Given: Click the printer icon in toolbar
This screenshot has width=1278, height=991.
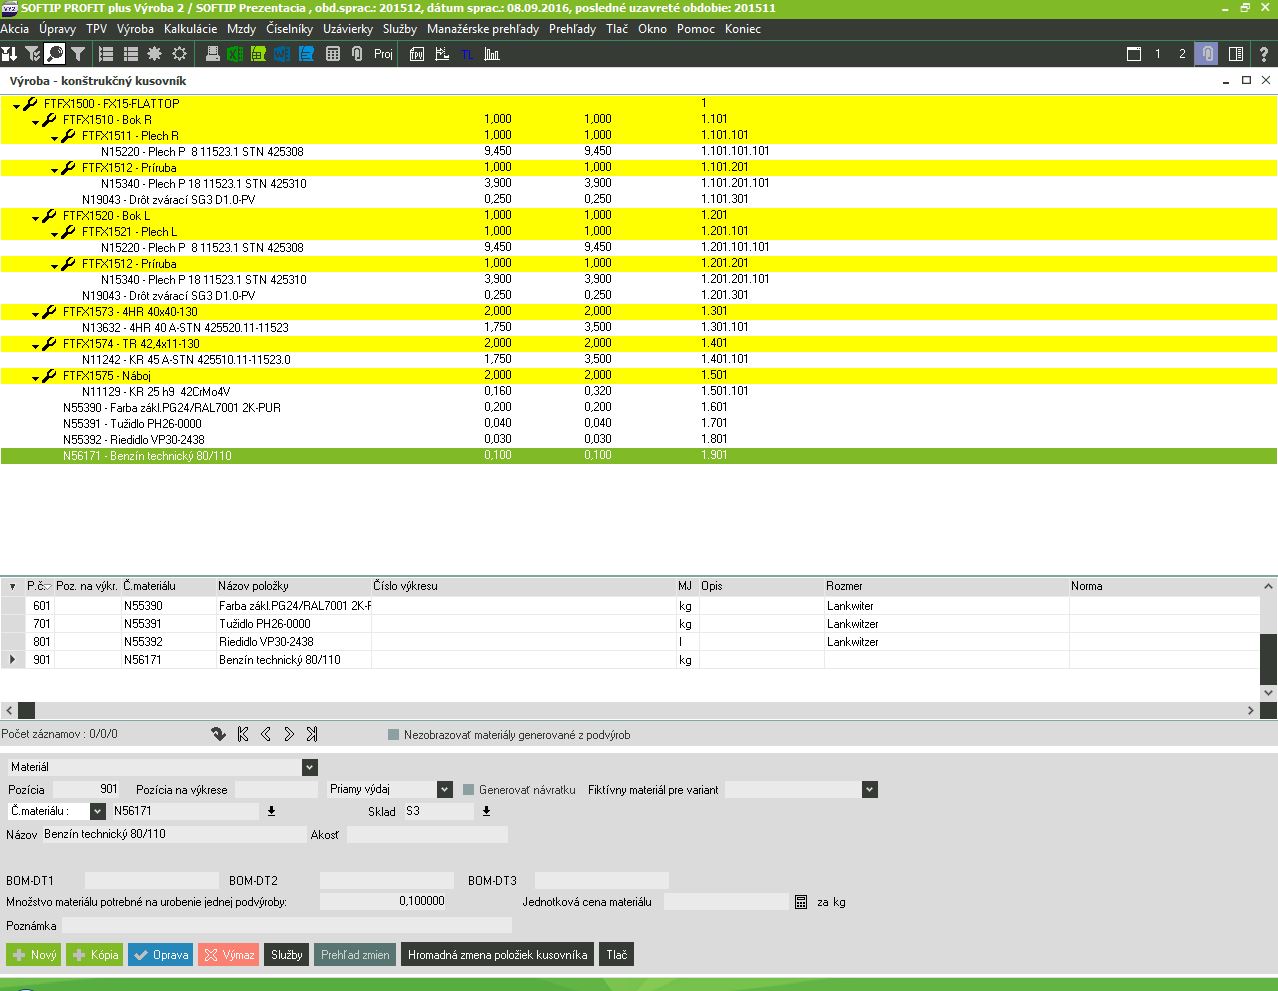Looking at the screenshot, I should pos(212,54).
